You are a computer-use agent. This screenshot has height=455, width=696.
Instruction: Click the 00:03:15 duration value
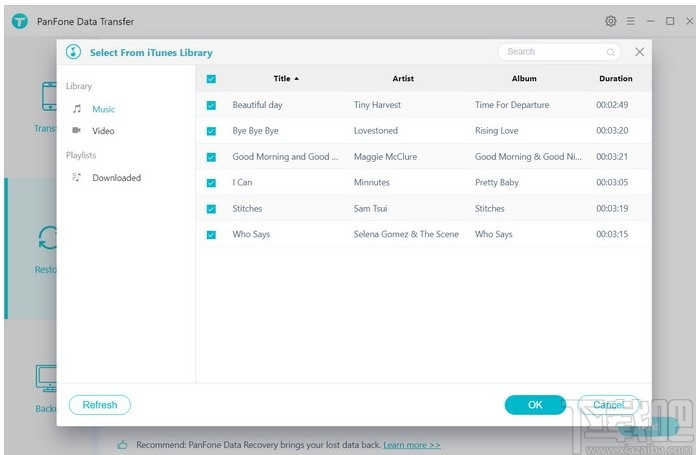pyautogui.click(x=612, y=234)
